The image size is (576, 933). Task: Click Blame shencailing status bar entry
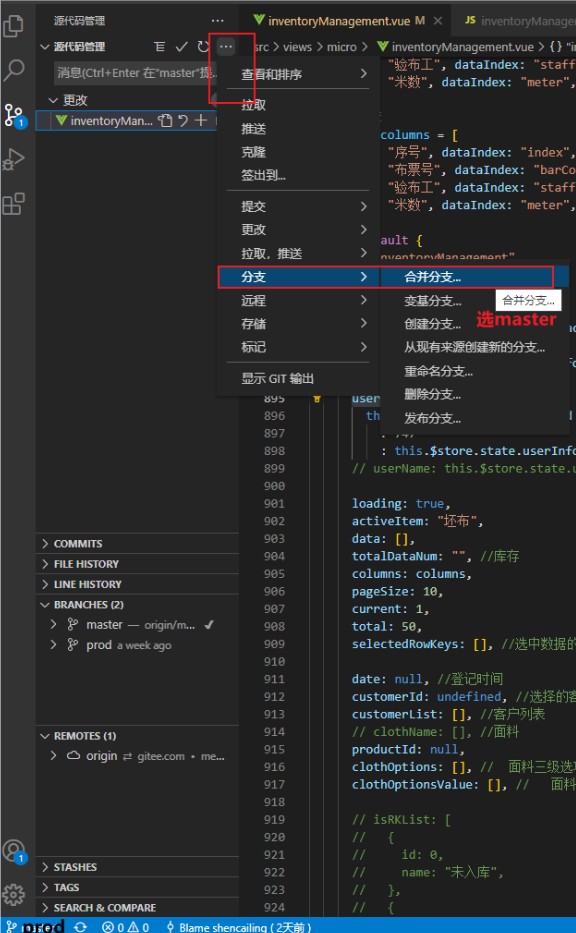238,926
